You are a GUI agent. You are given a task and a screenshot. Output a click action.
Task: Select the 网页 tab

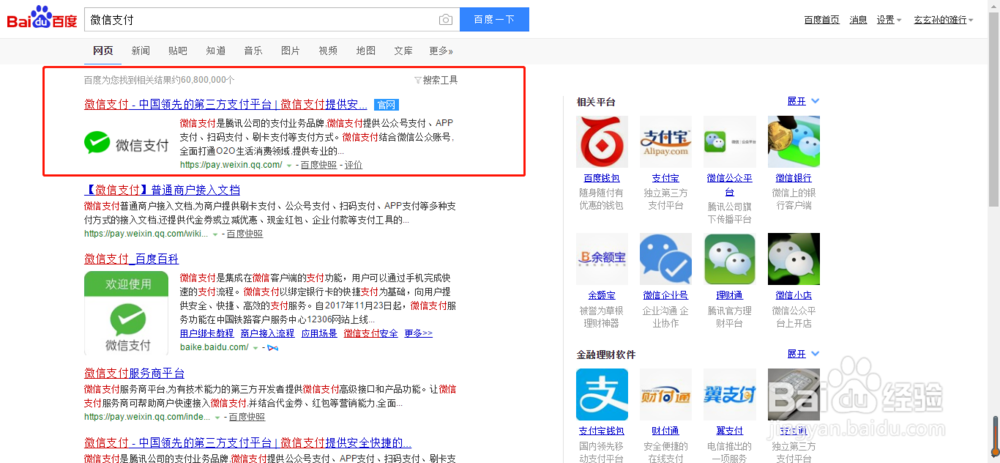[x=103, y=51]
